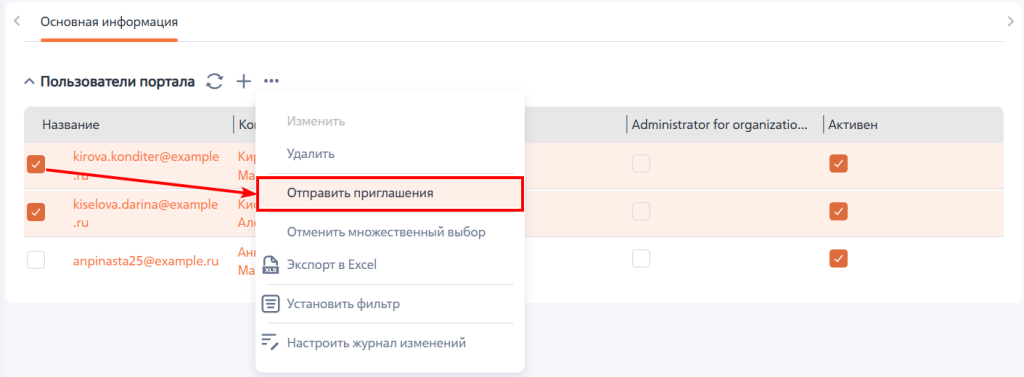
Task: Click the Название column header
Action: coord(71,125)
